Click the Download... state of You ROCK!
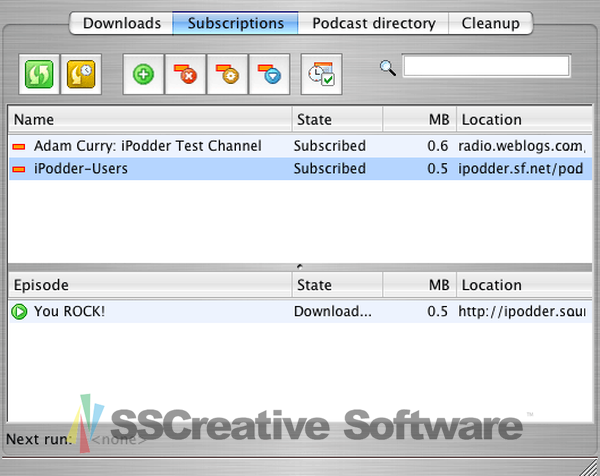 tap(333, 311)
